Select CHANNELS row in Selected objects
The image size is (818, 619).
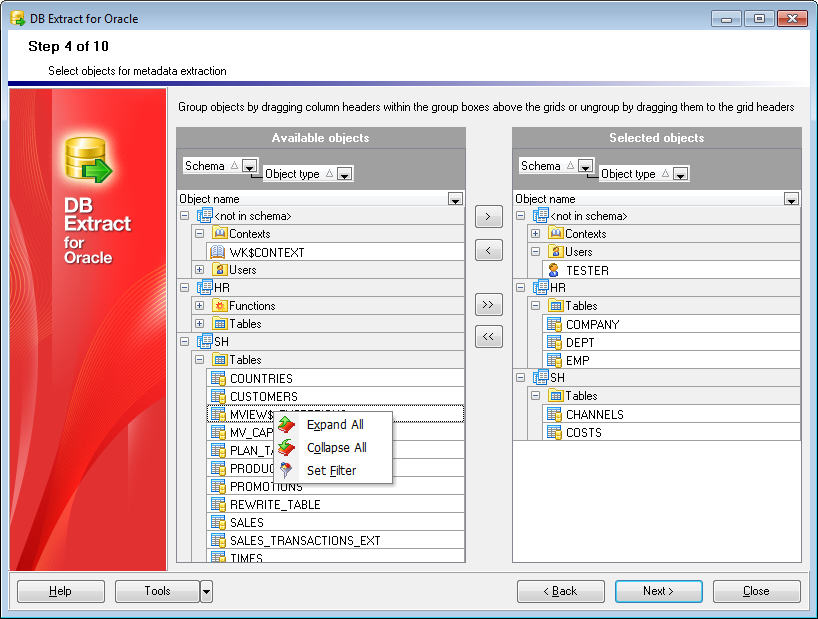(671, 414)
